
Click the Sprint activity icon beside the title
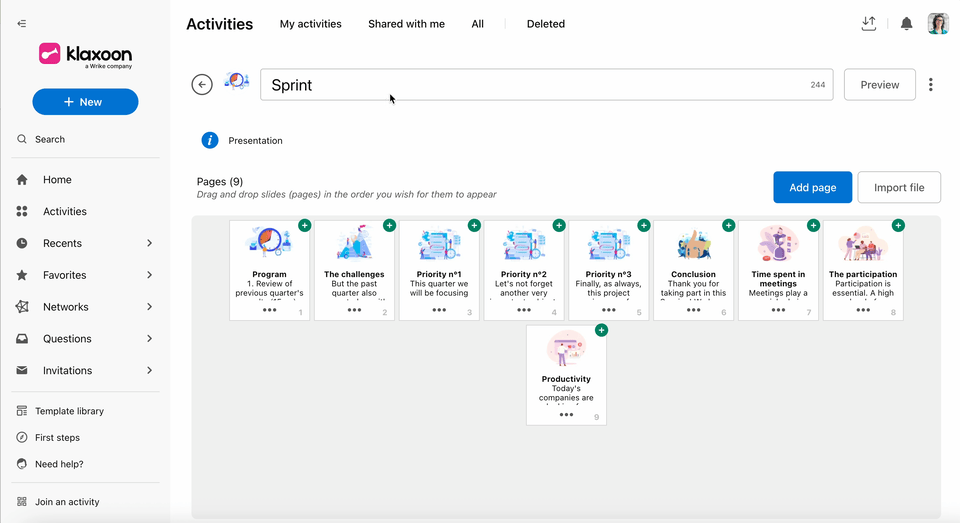point(237,81)
